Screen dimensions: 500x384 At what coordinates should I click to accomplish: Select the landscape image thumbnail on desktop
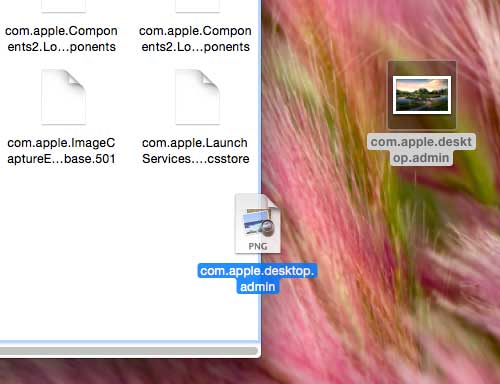tap(422, 95)
